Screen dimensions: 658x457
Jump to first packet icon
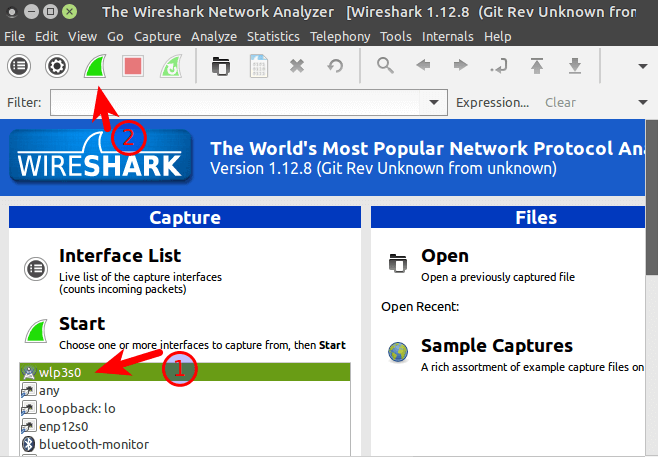point(537,67)
